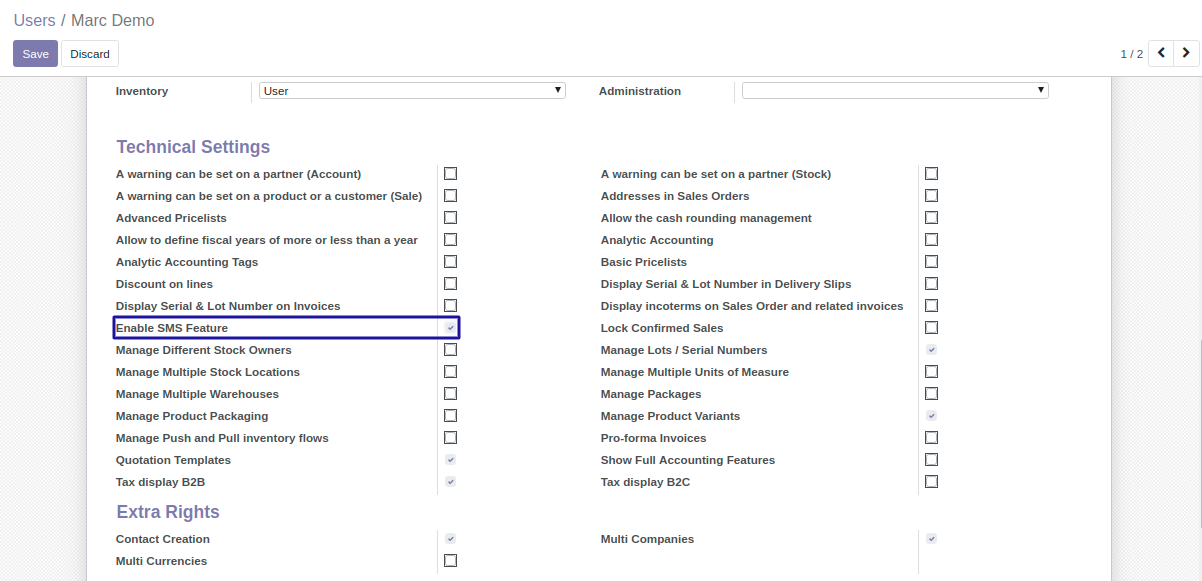Discard the changes to this user
Image resolution: width=1202 pixels, height=581 pixels.
(90, 54)
